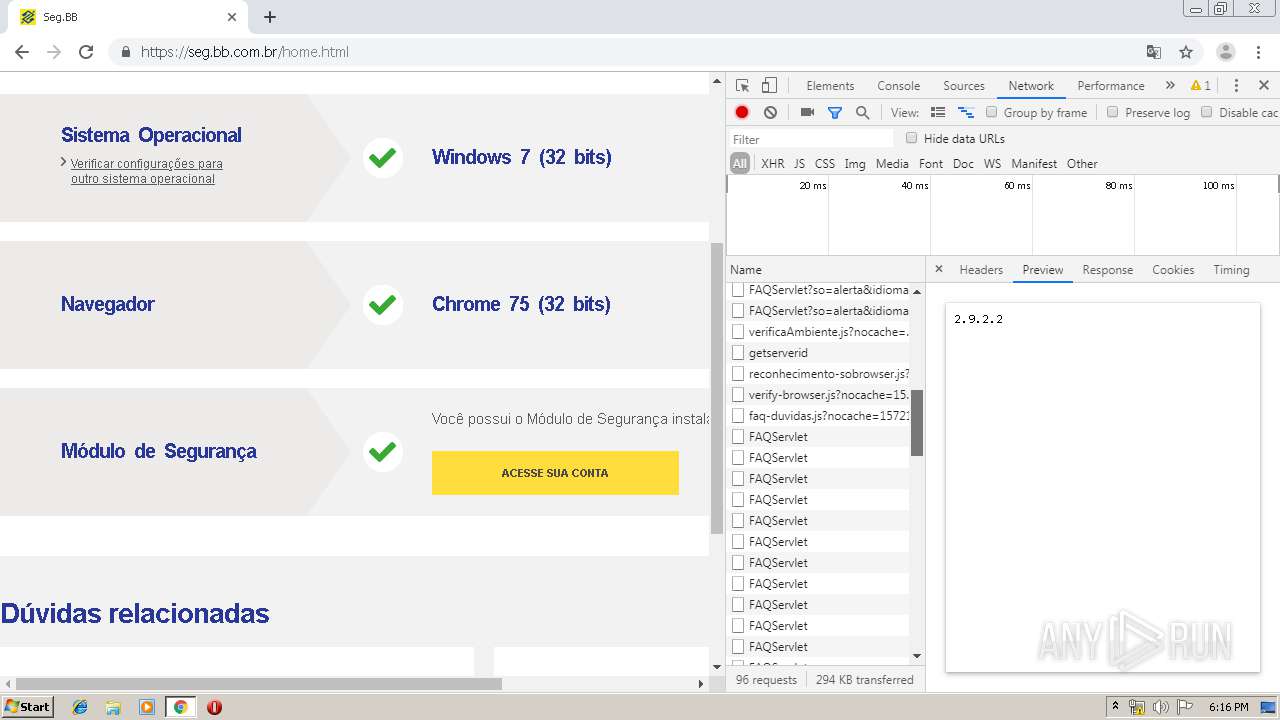
Task: Open the Performance tab
Action: [1110, 86]
